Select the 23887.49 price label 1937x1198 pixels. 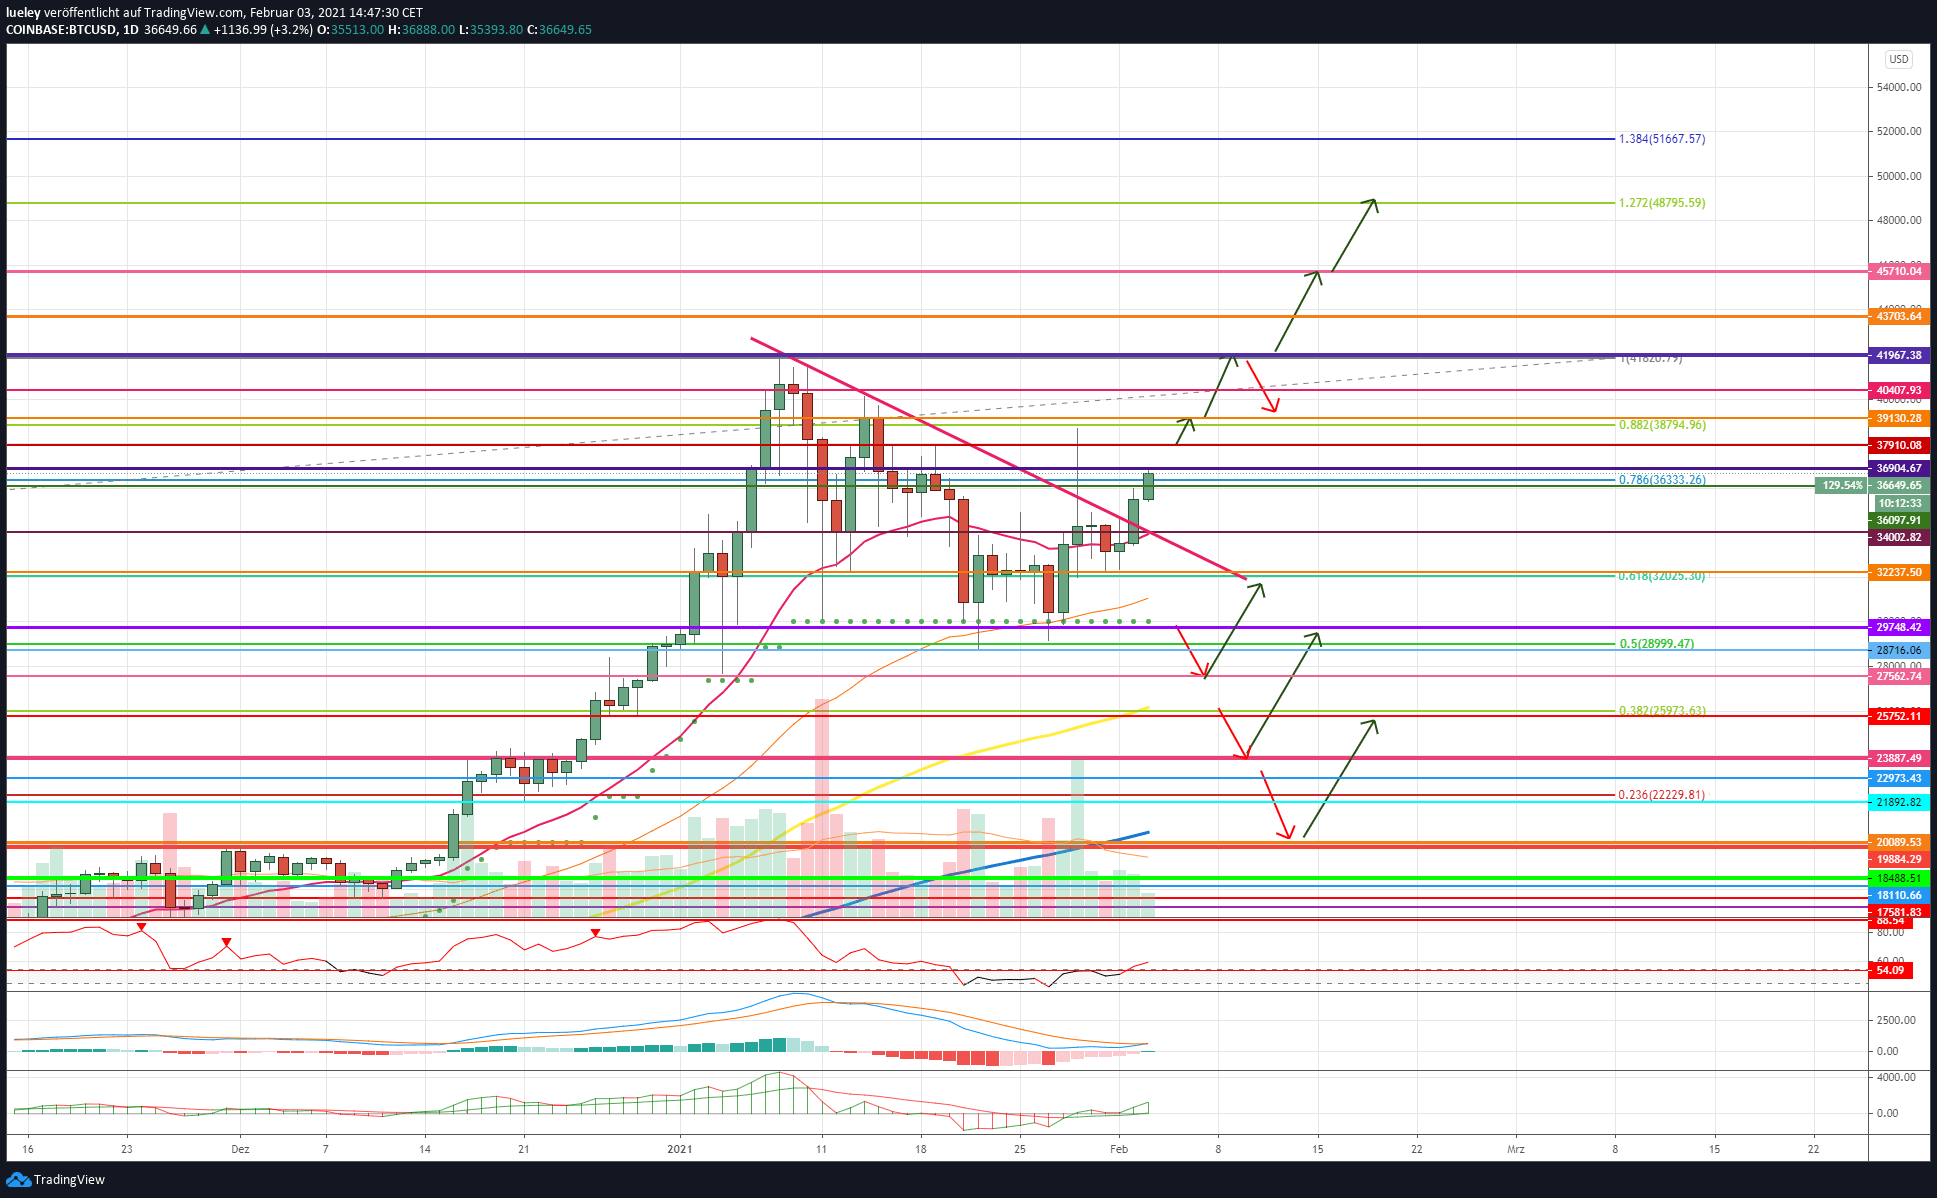click(x=1898, y=758)
